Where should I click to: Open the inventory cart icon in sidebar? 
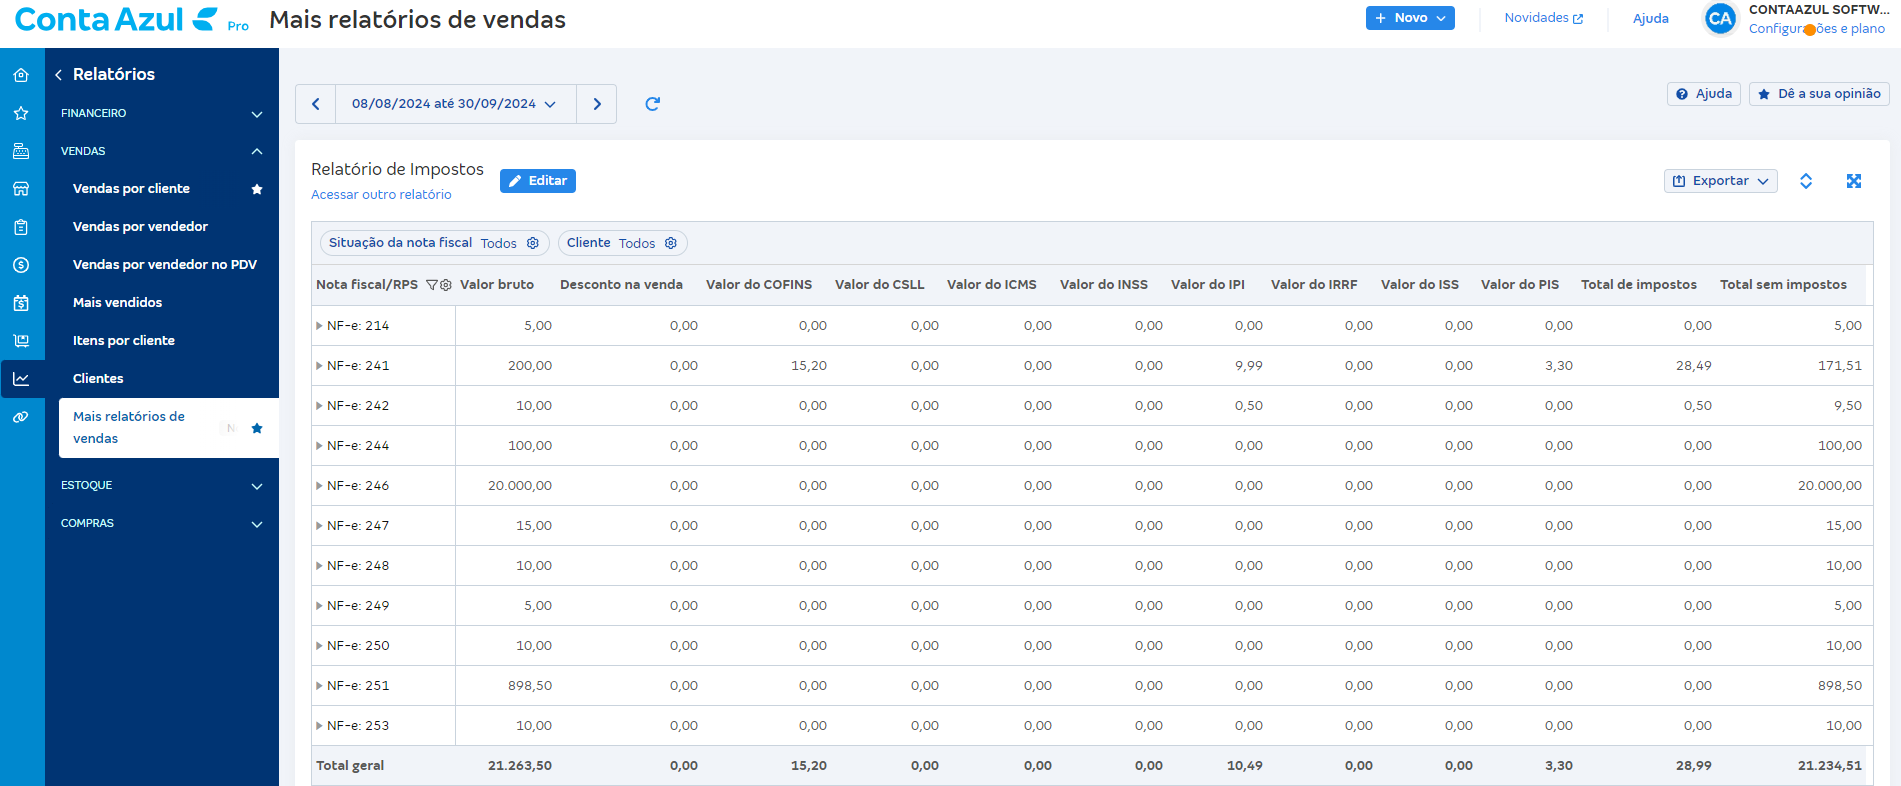21,341
